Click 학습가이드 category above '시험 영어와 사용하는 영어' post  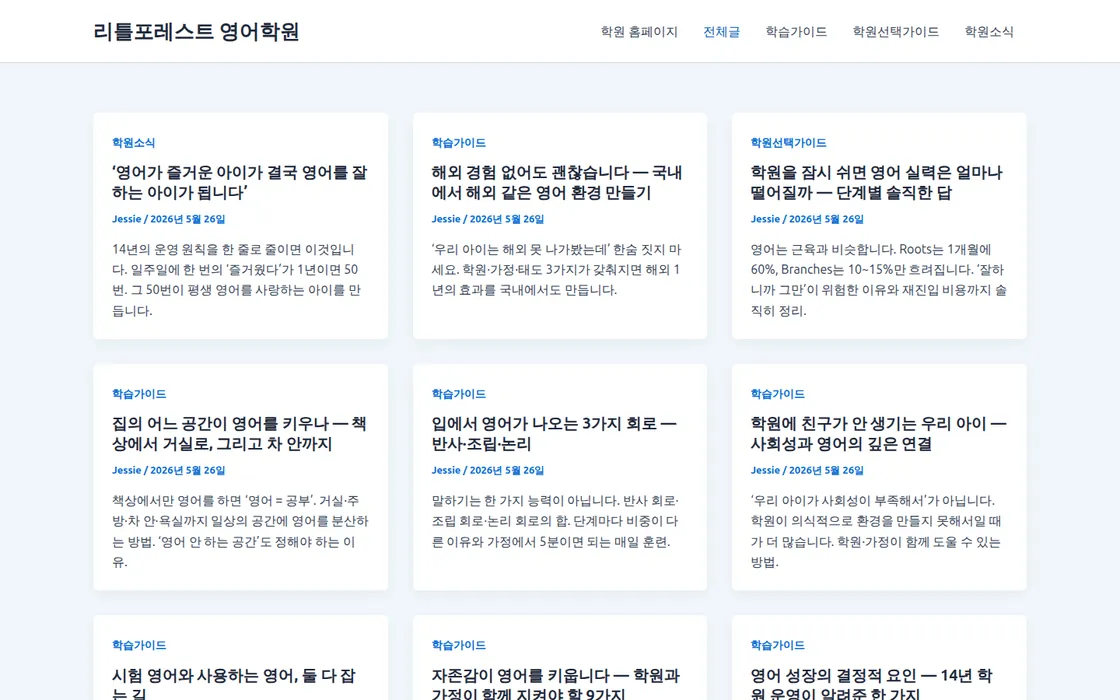139,646
